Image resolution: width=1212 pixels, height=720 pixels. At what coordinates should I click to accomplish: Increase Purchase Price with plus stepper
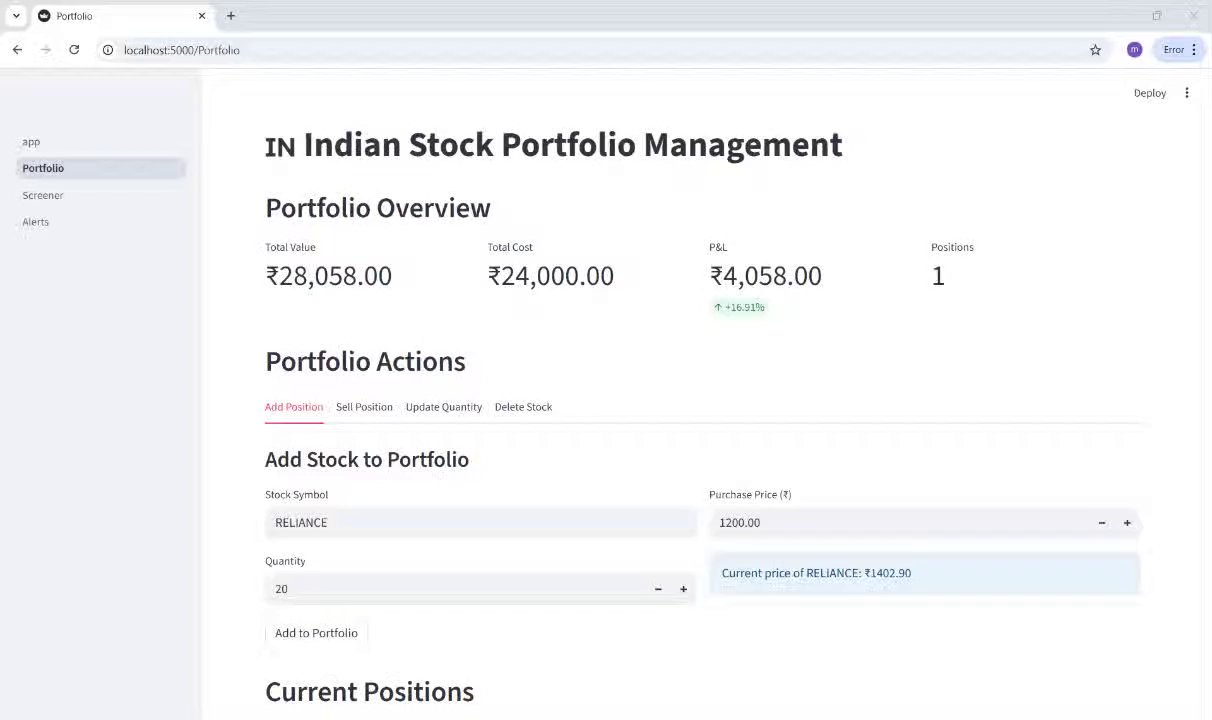(1127, 523)
